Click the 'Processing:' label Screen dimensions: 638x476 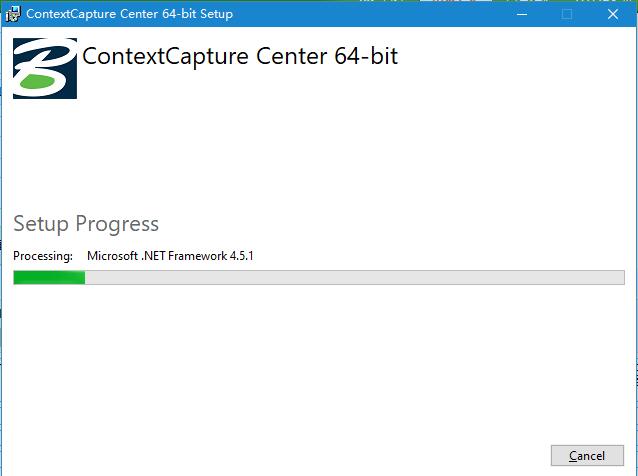click(x=43, y=256)
